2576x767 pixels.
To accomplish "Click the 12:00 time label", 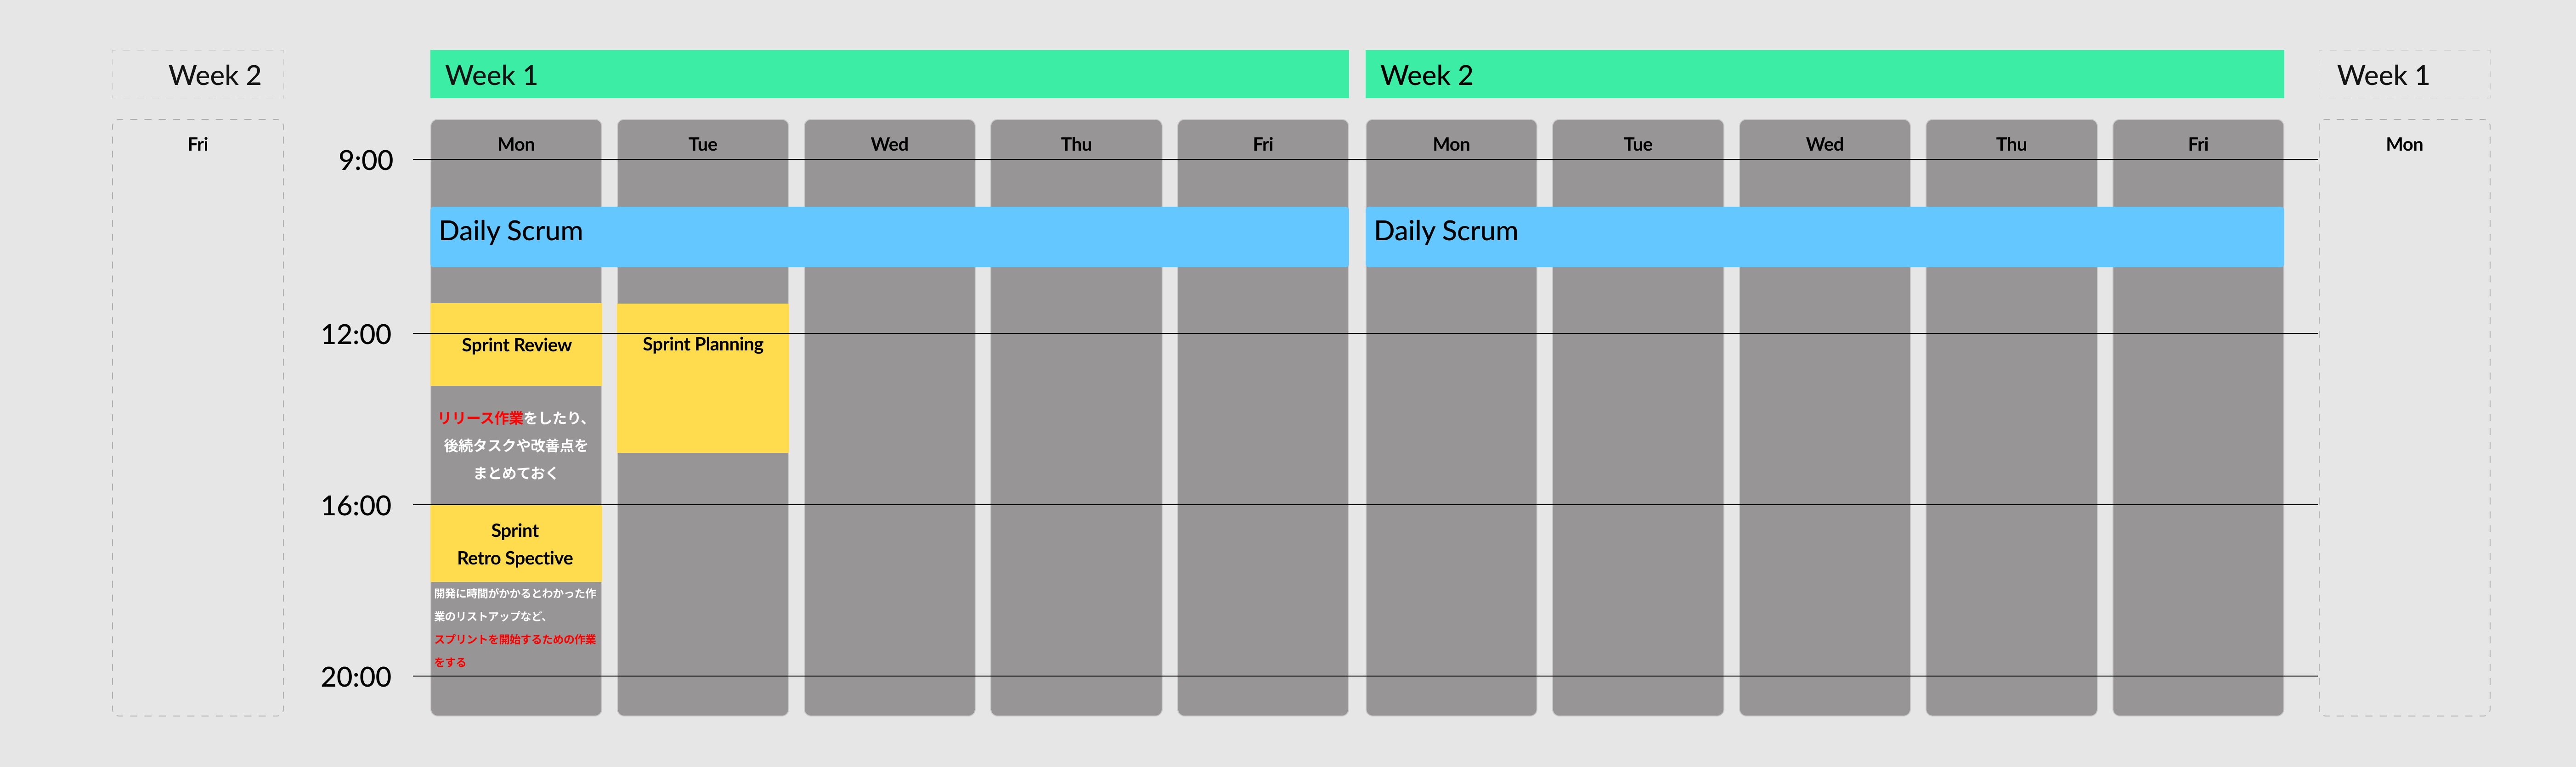I will click(356, 334).
